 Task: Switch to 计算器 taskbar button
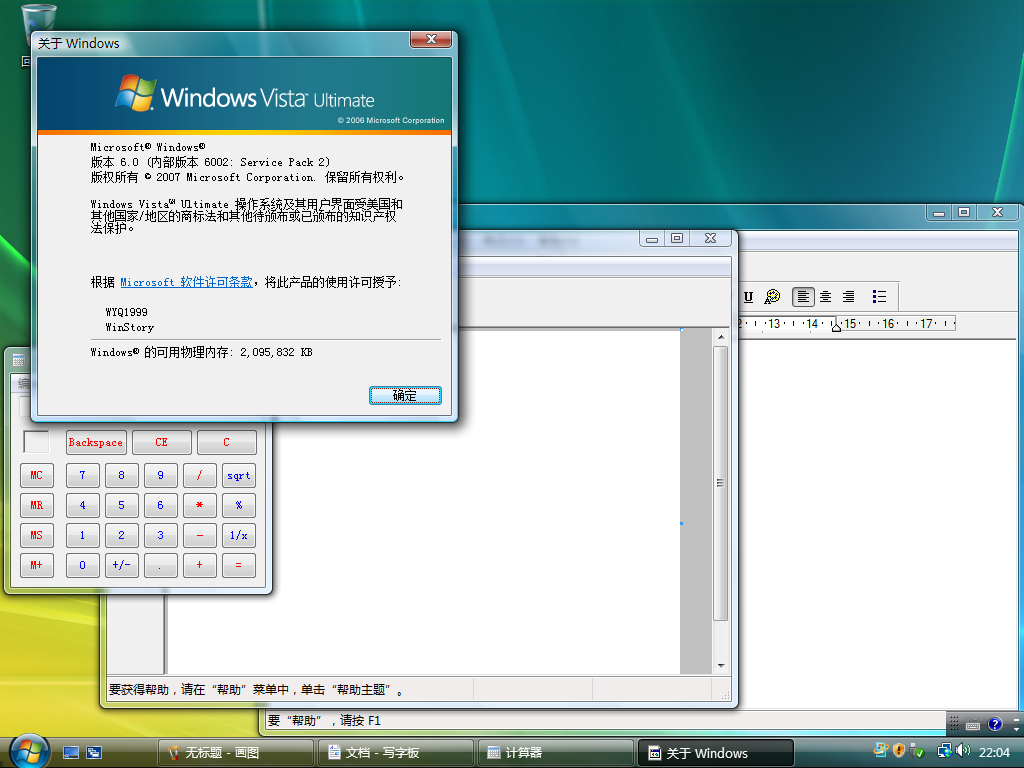[x=556, y=753]
